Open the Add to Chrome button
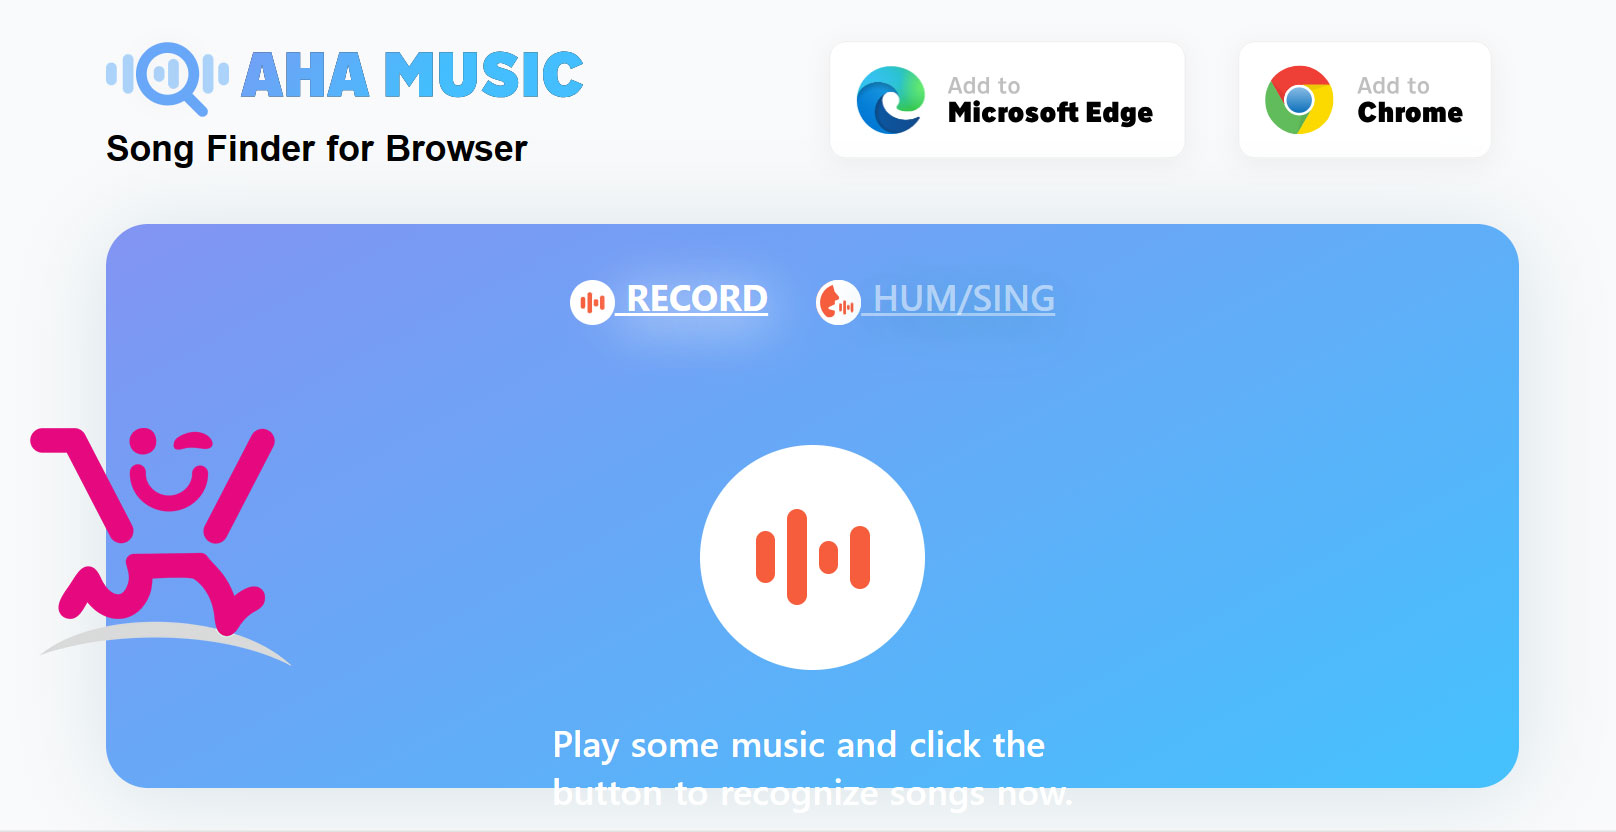The width and height of the screenshot is (1616, 832). (1364, 100)
